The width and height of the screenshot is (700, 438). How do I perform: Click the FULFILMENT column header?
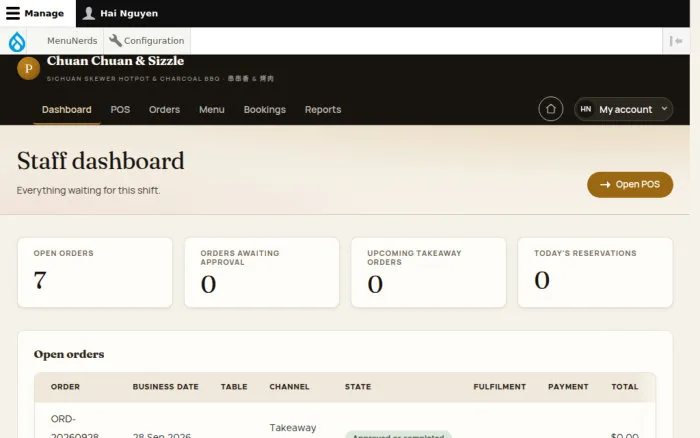(x=500, y=387)
